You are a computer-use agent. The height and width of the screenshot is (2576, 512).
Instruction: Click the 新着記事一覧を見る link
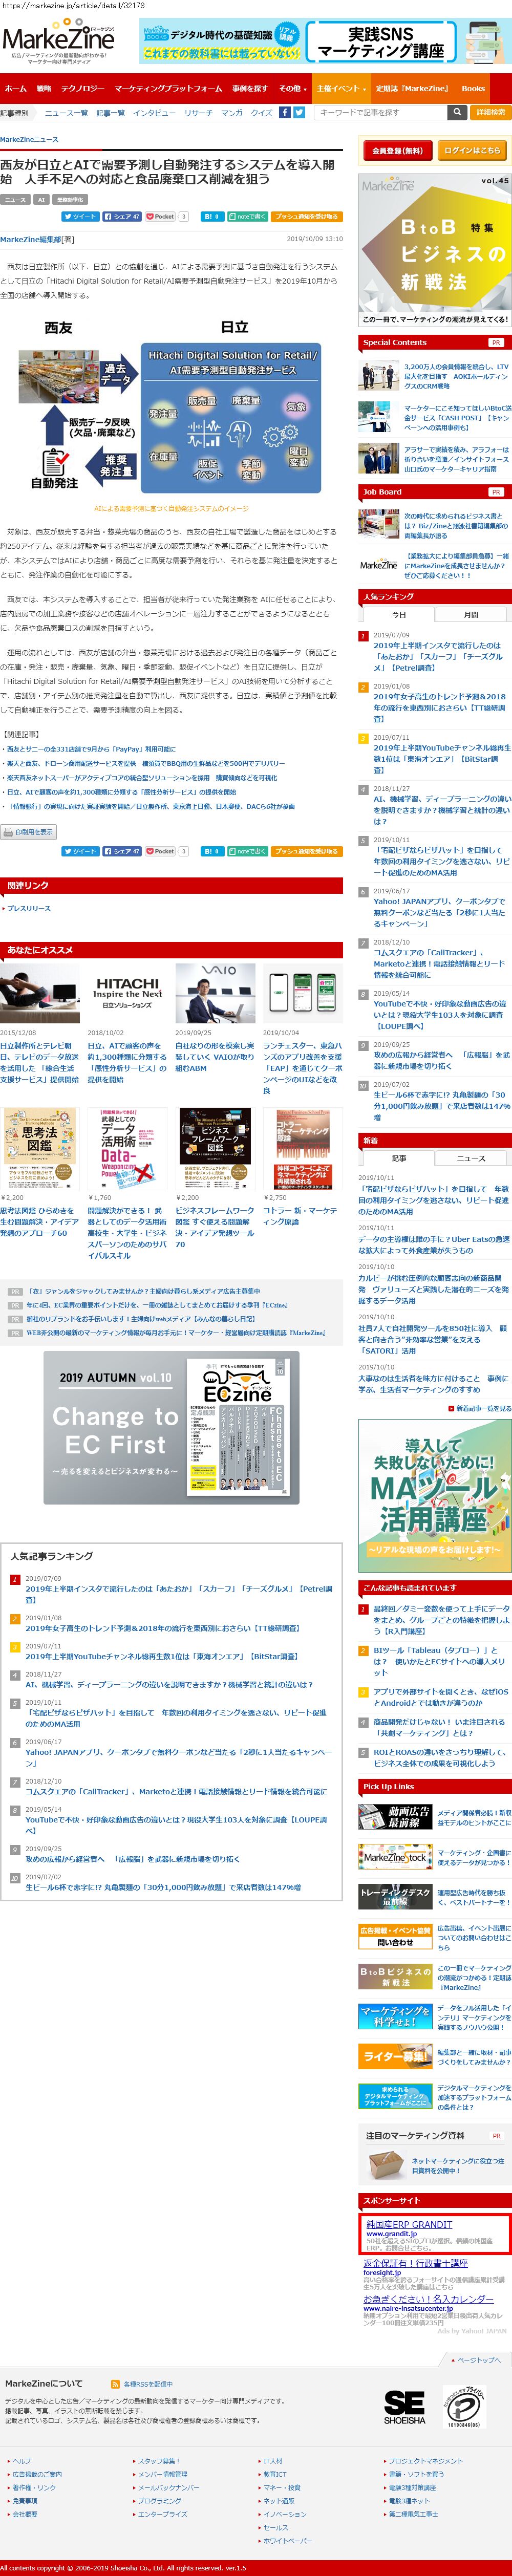click(483, 1408)
